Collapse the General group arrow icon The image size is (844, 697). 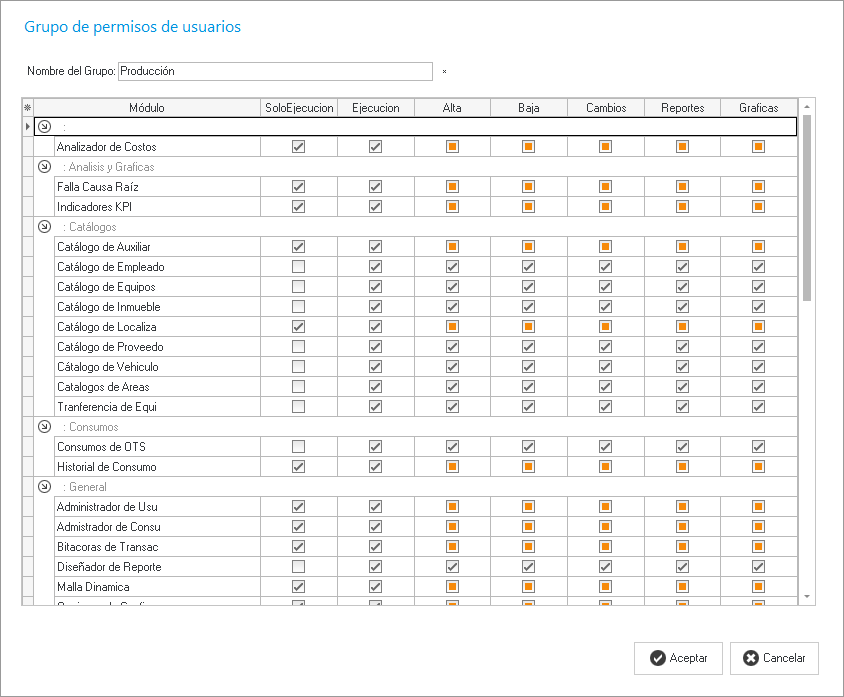[x=44, y=487]
